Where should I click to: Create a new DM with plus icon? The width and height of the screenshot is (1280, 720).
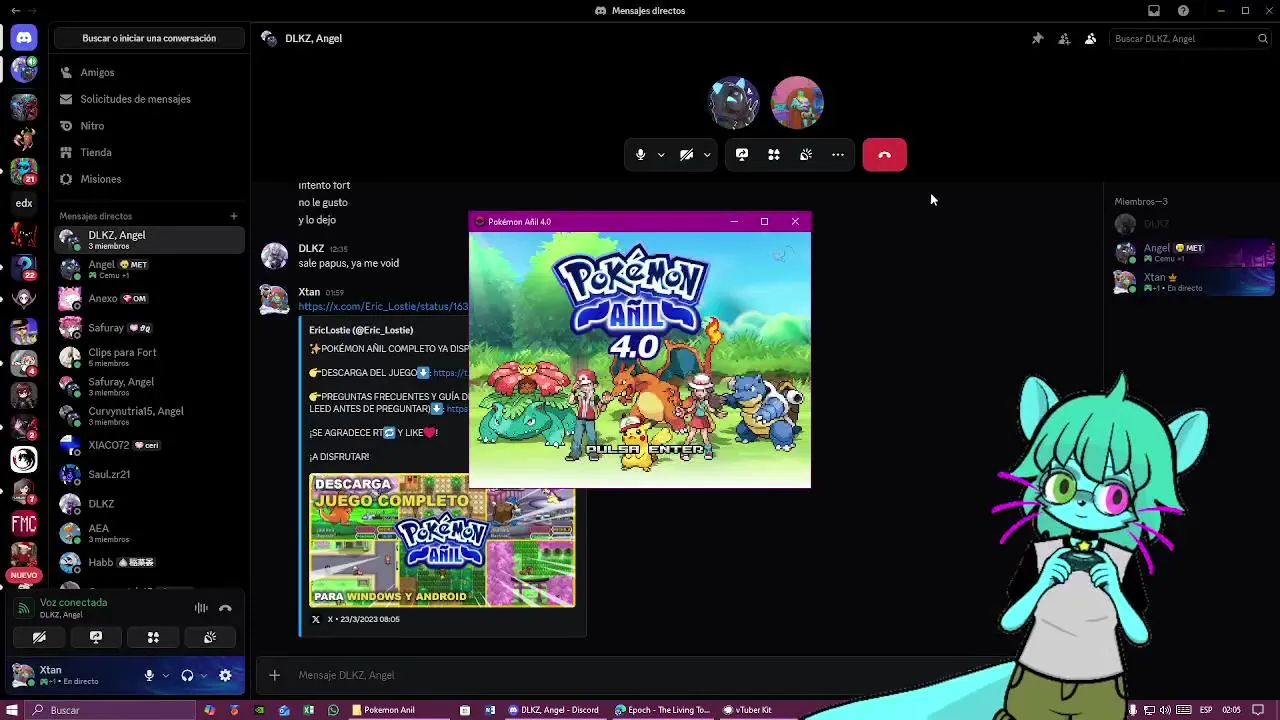point(233,216)
